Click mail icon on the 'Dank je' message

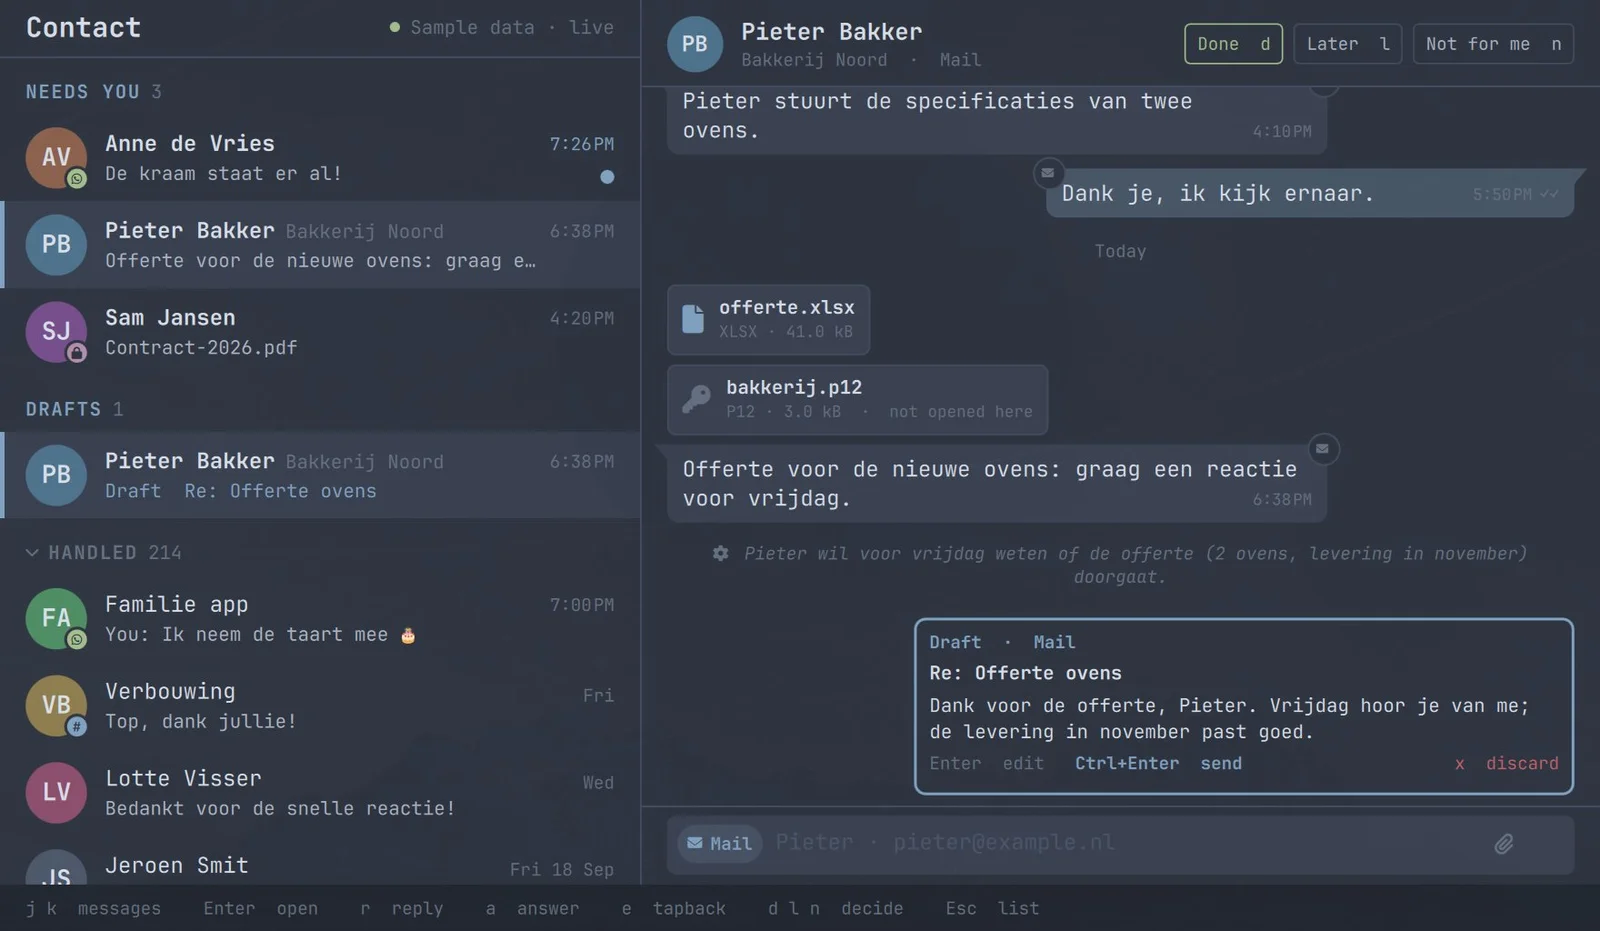[1048, 173]
